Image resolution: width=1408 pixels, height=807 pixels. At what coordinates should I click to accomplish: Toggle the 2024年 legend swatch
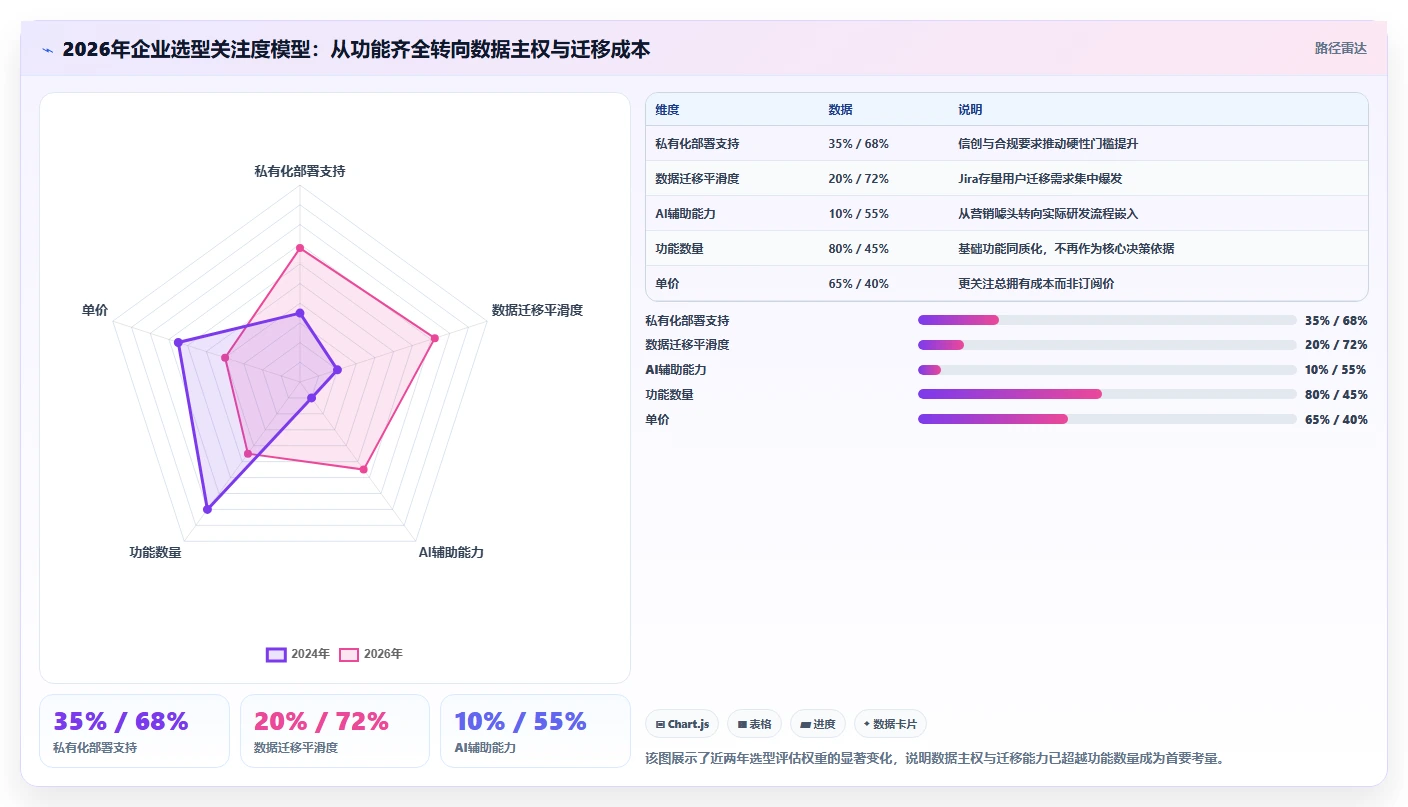point(276,654)
